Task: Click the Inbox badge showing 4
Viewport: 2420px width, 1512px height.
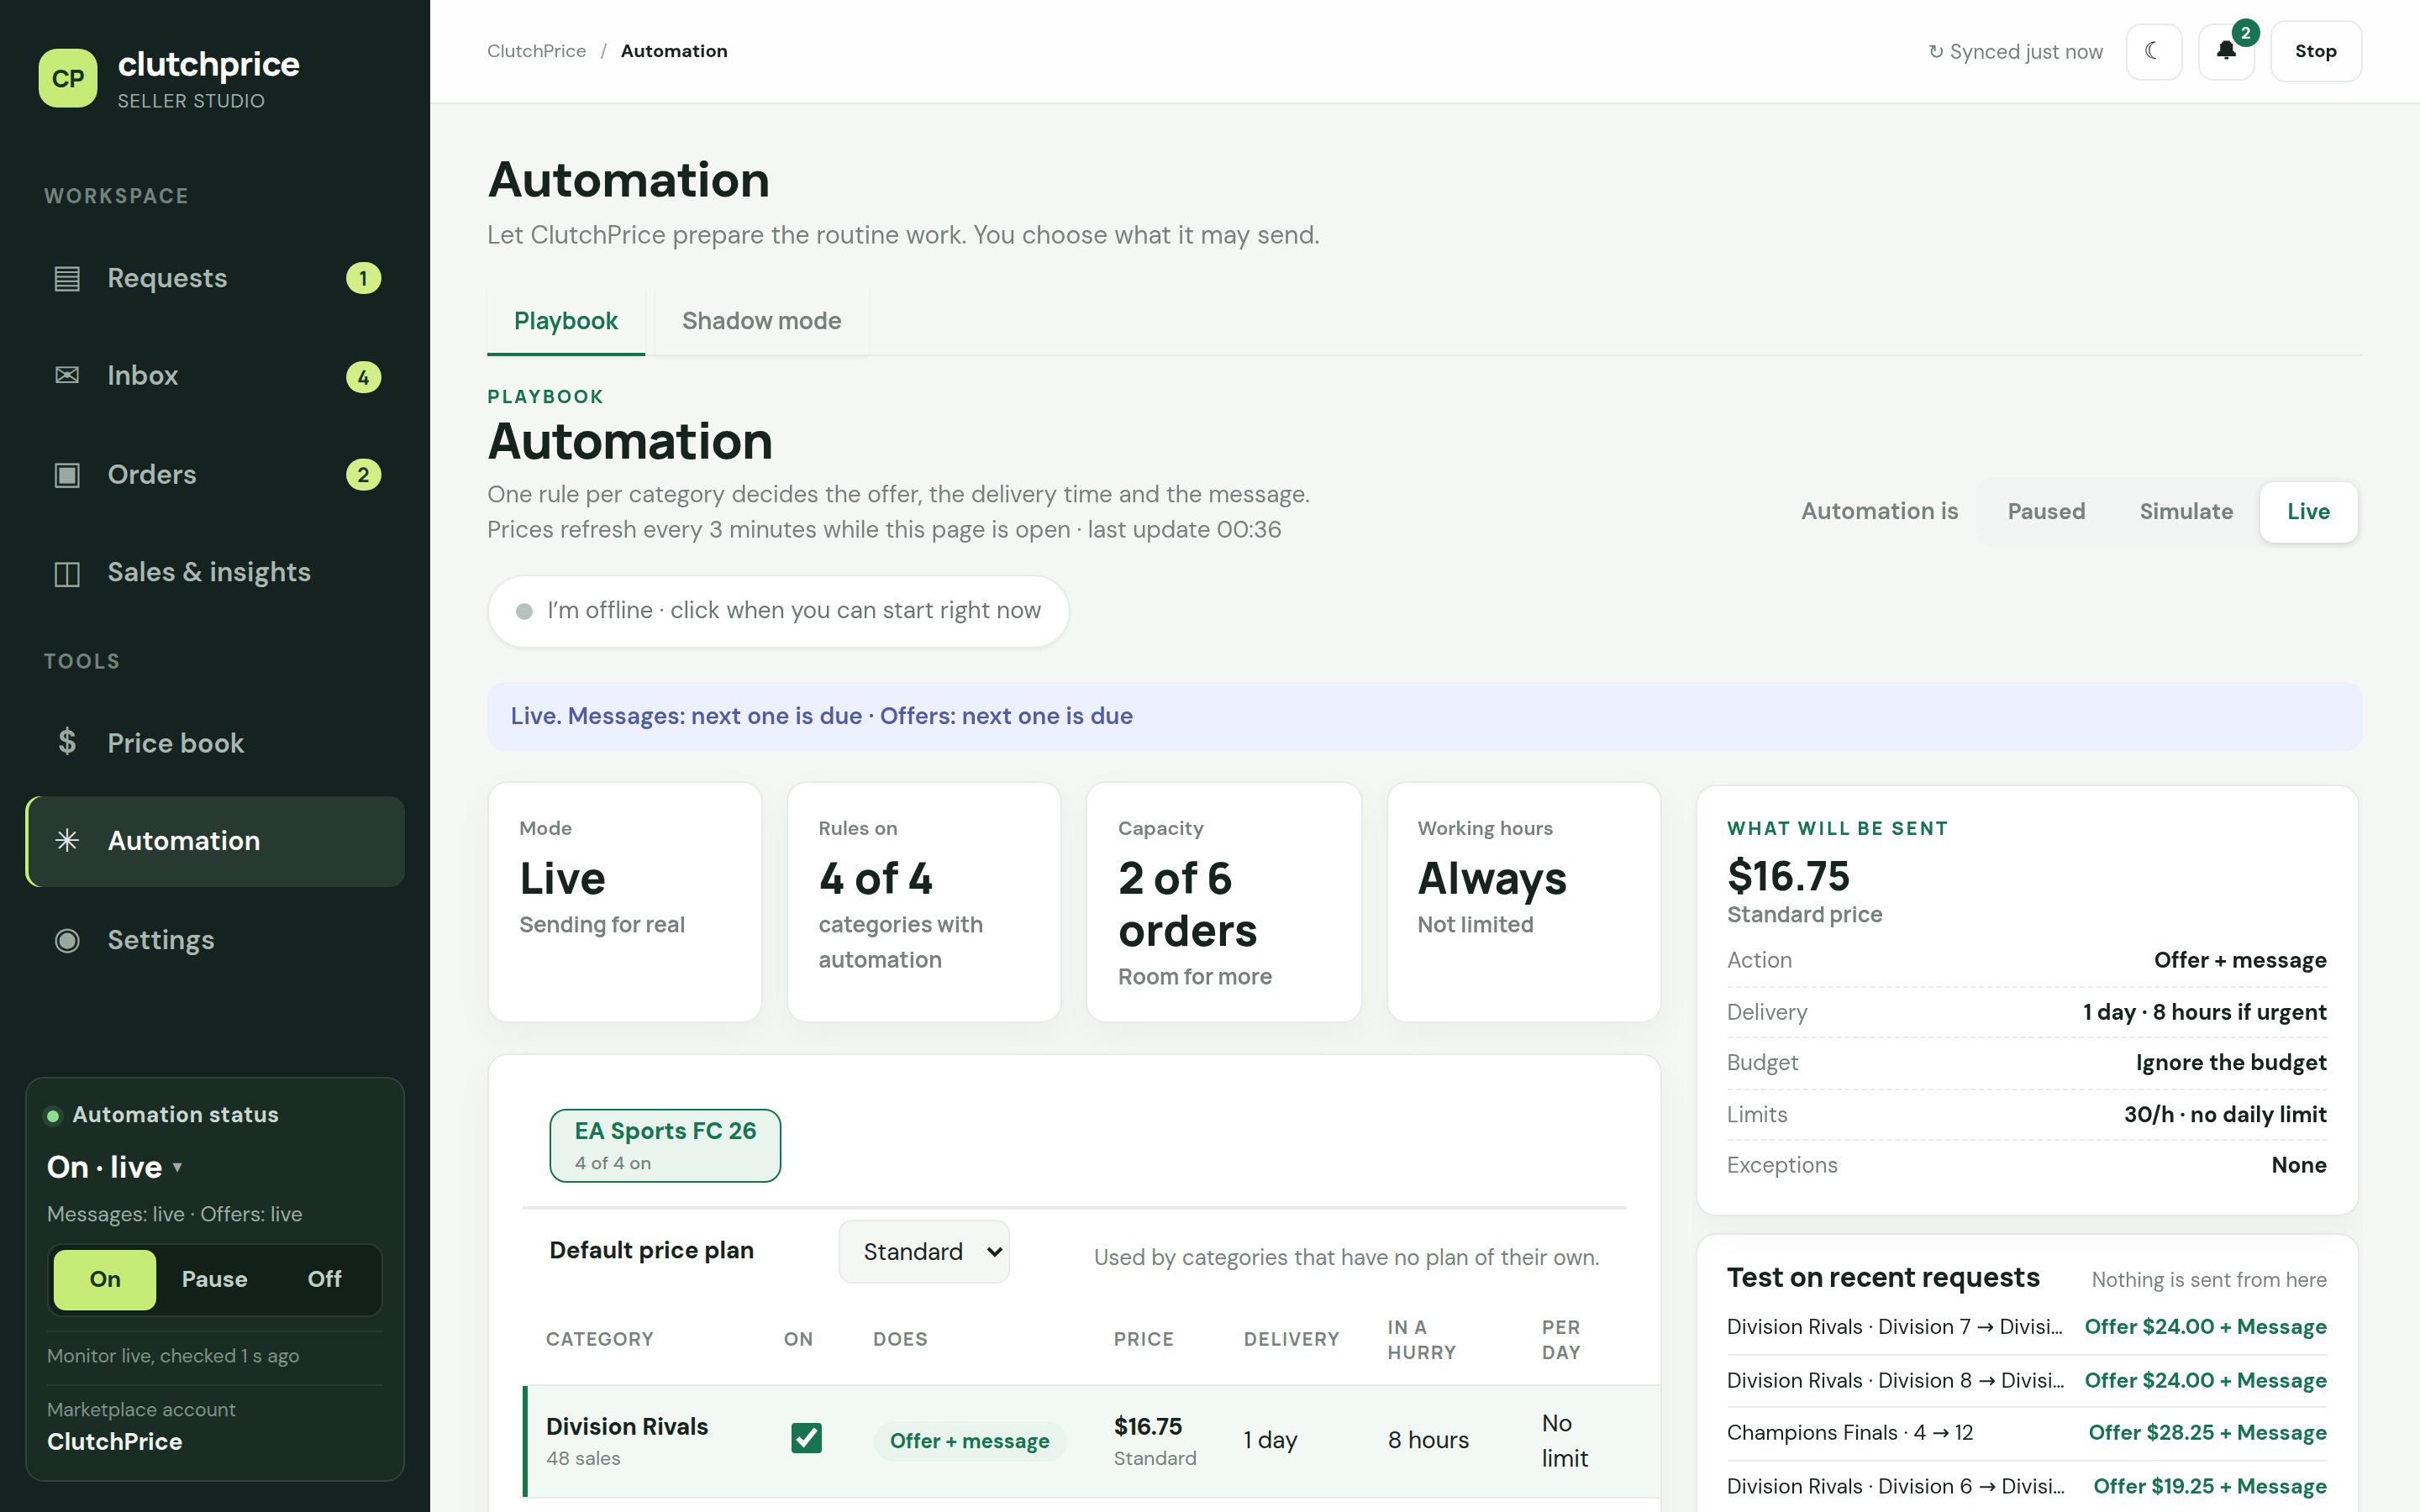Action: pos(363,377)
